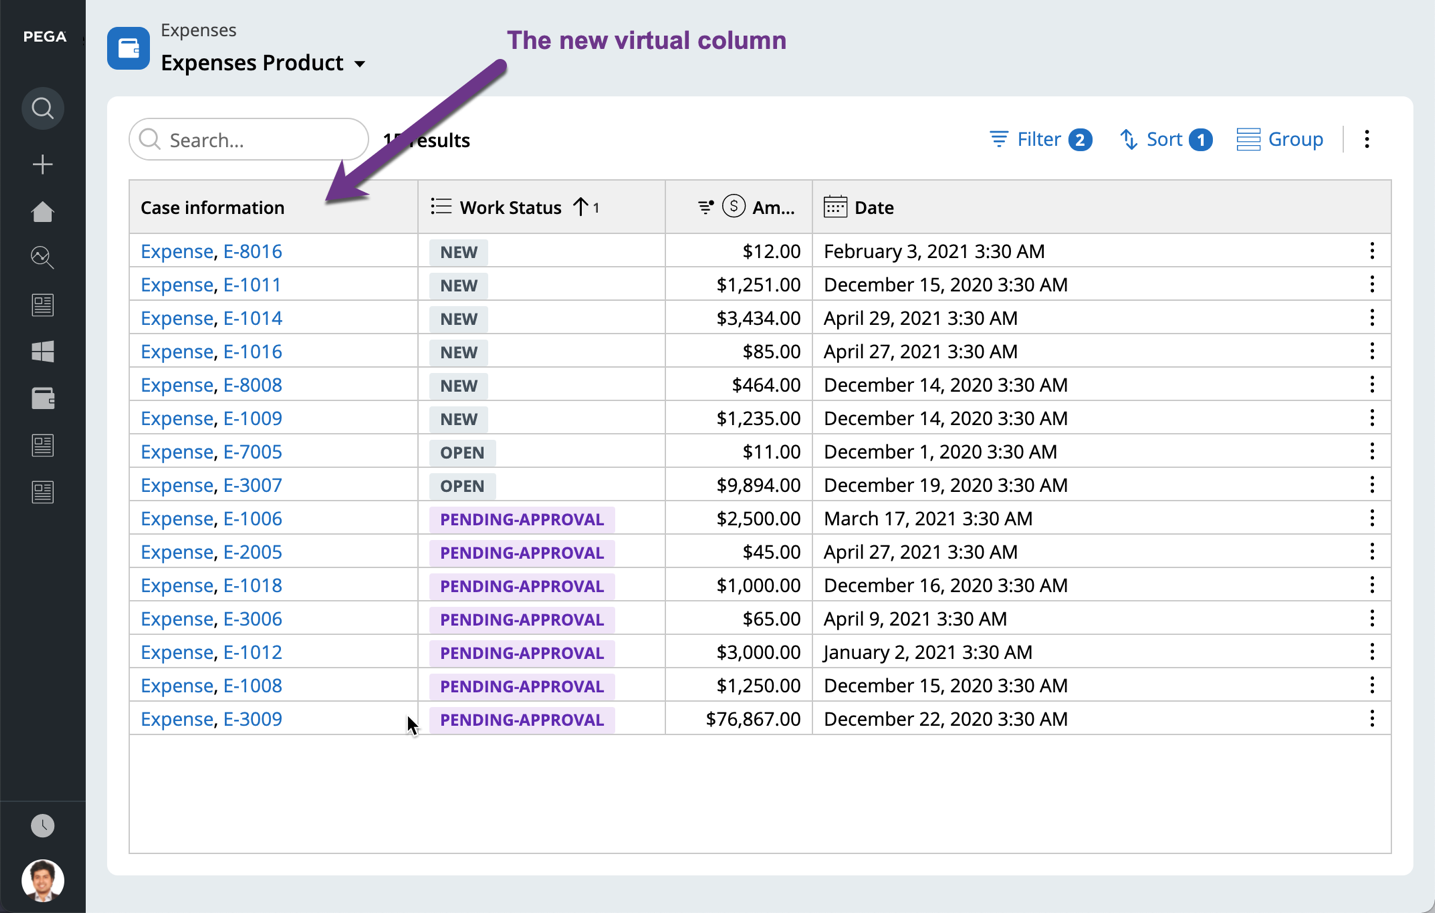Open case link Expense, E-1012
The width and height of the screenshot is (1435, 913).
211,652
